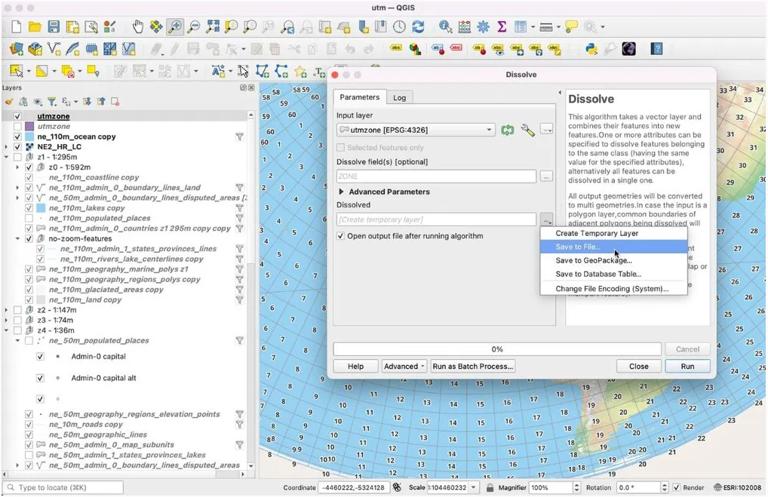Click Run as Batch Process… button
This screenshot has height=497, width=768.
(x=473, y=366)
